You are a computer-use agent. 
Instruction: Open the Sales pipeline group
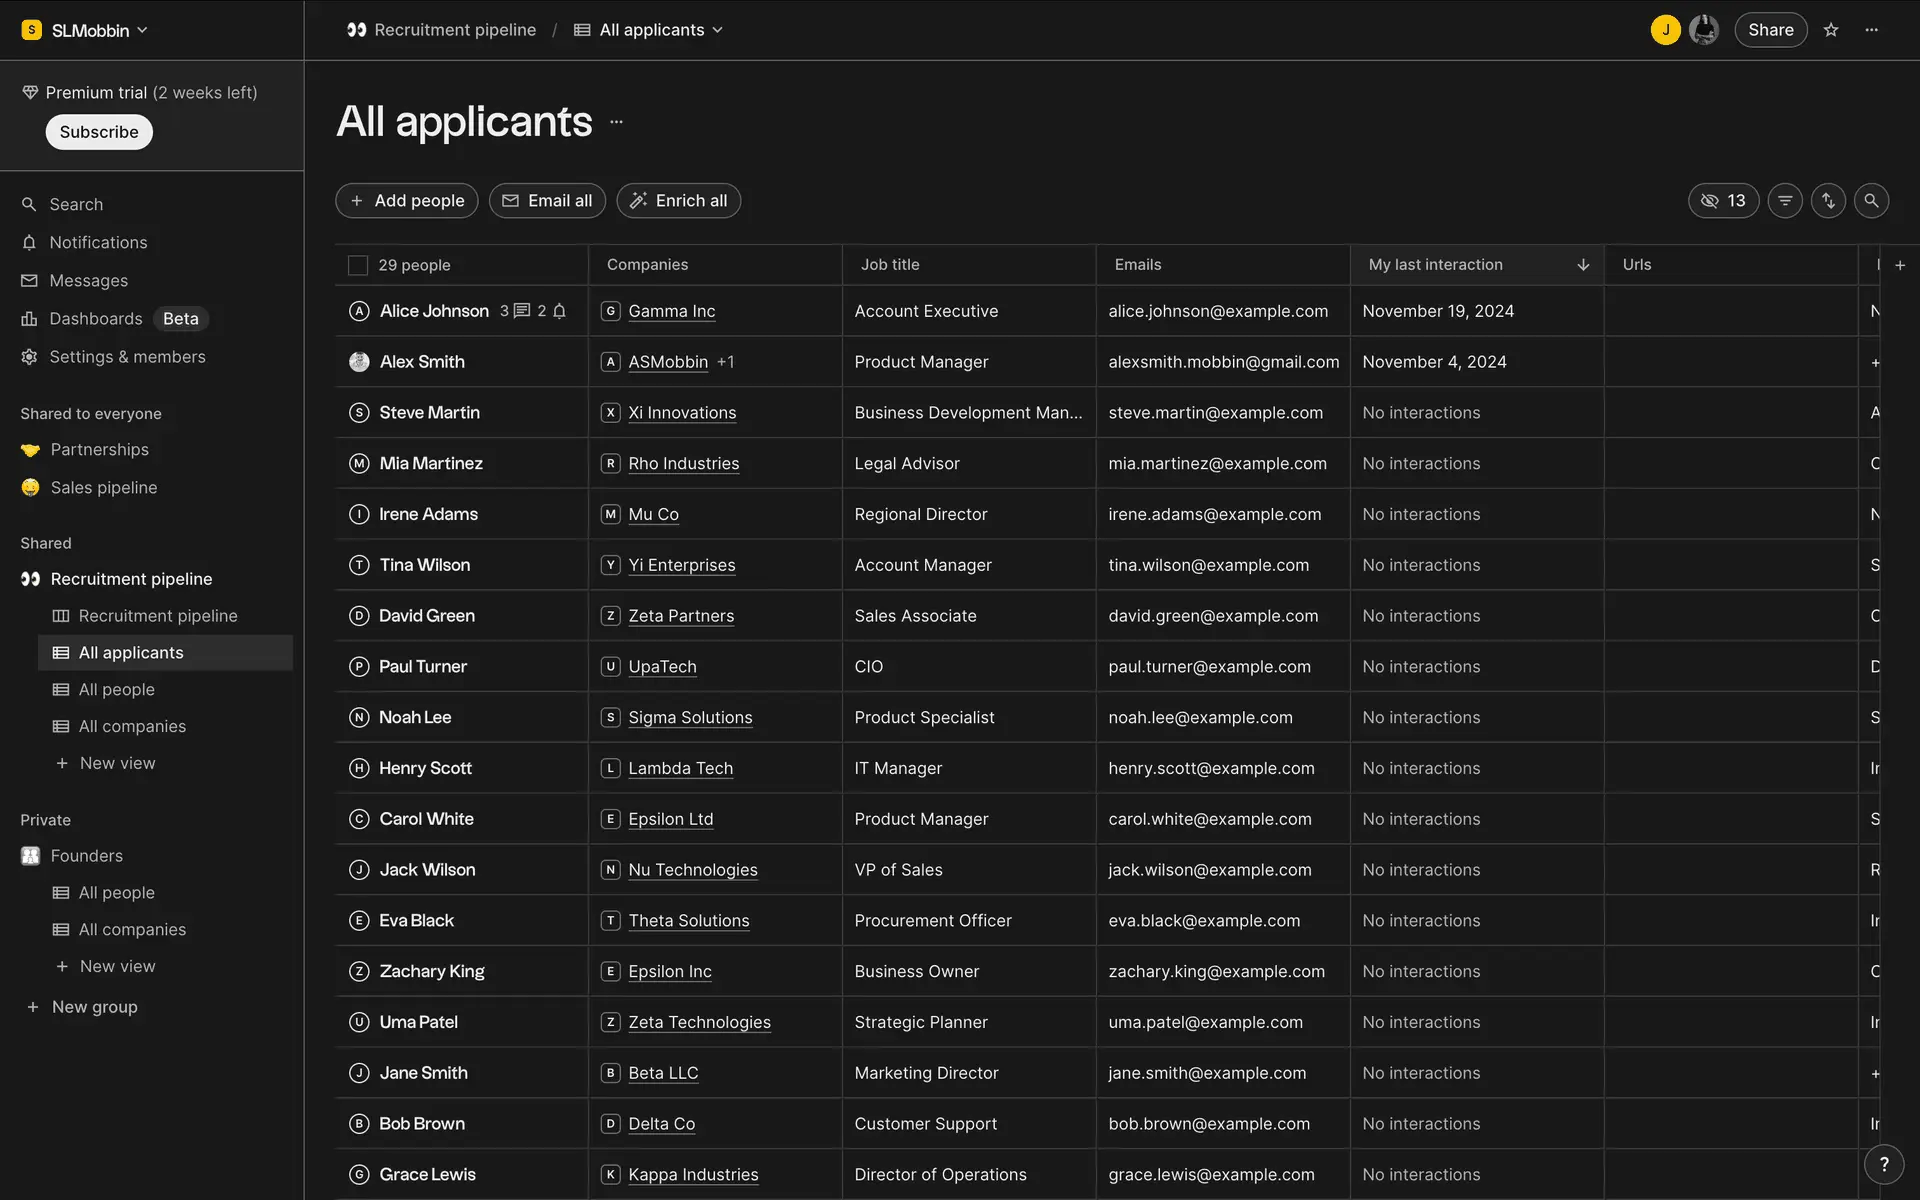[104, 488]
